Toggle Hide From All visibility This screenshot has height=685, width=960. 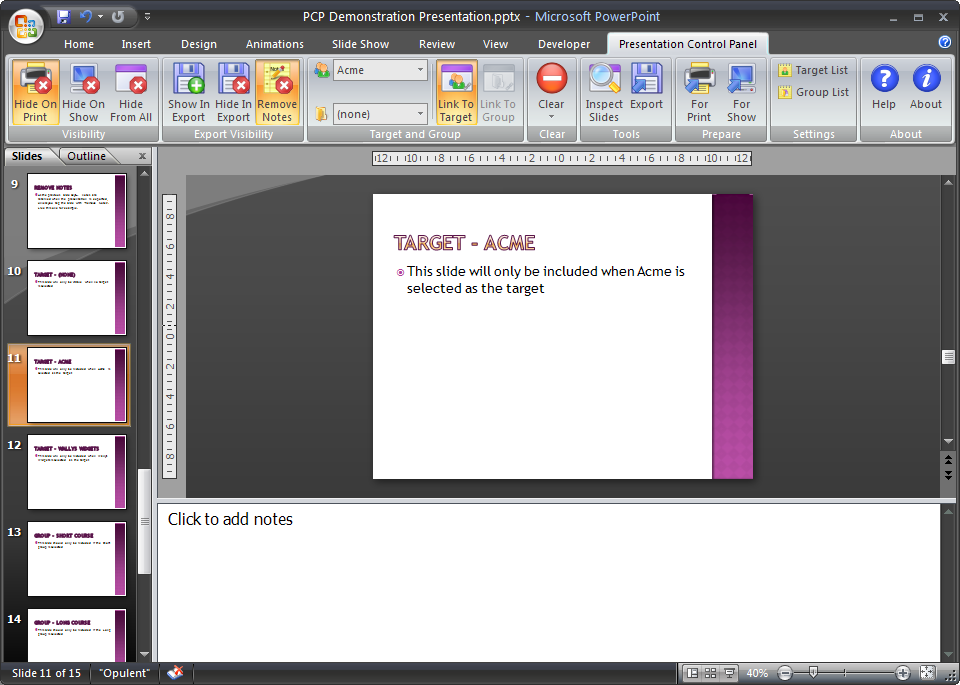pyautogui.click(x=131, y=92)
